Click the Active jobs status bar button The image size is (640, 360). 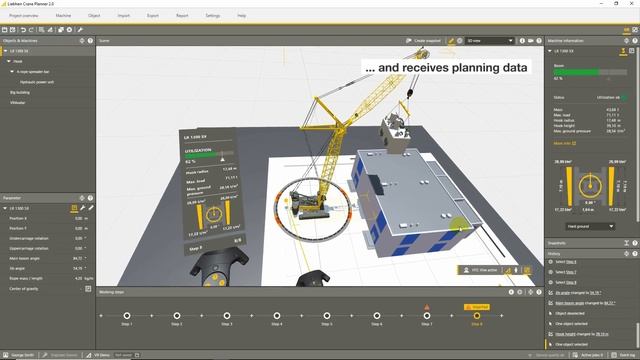tap(588, 355)
